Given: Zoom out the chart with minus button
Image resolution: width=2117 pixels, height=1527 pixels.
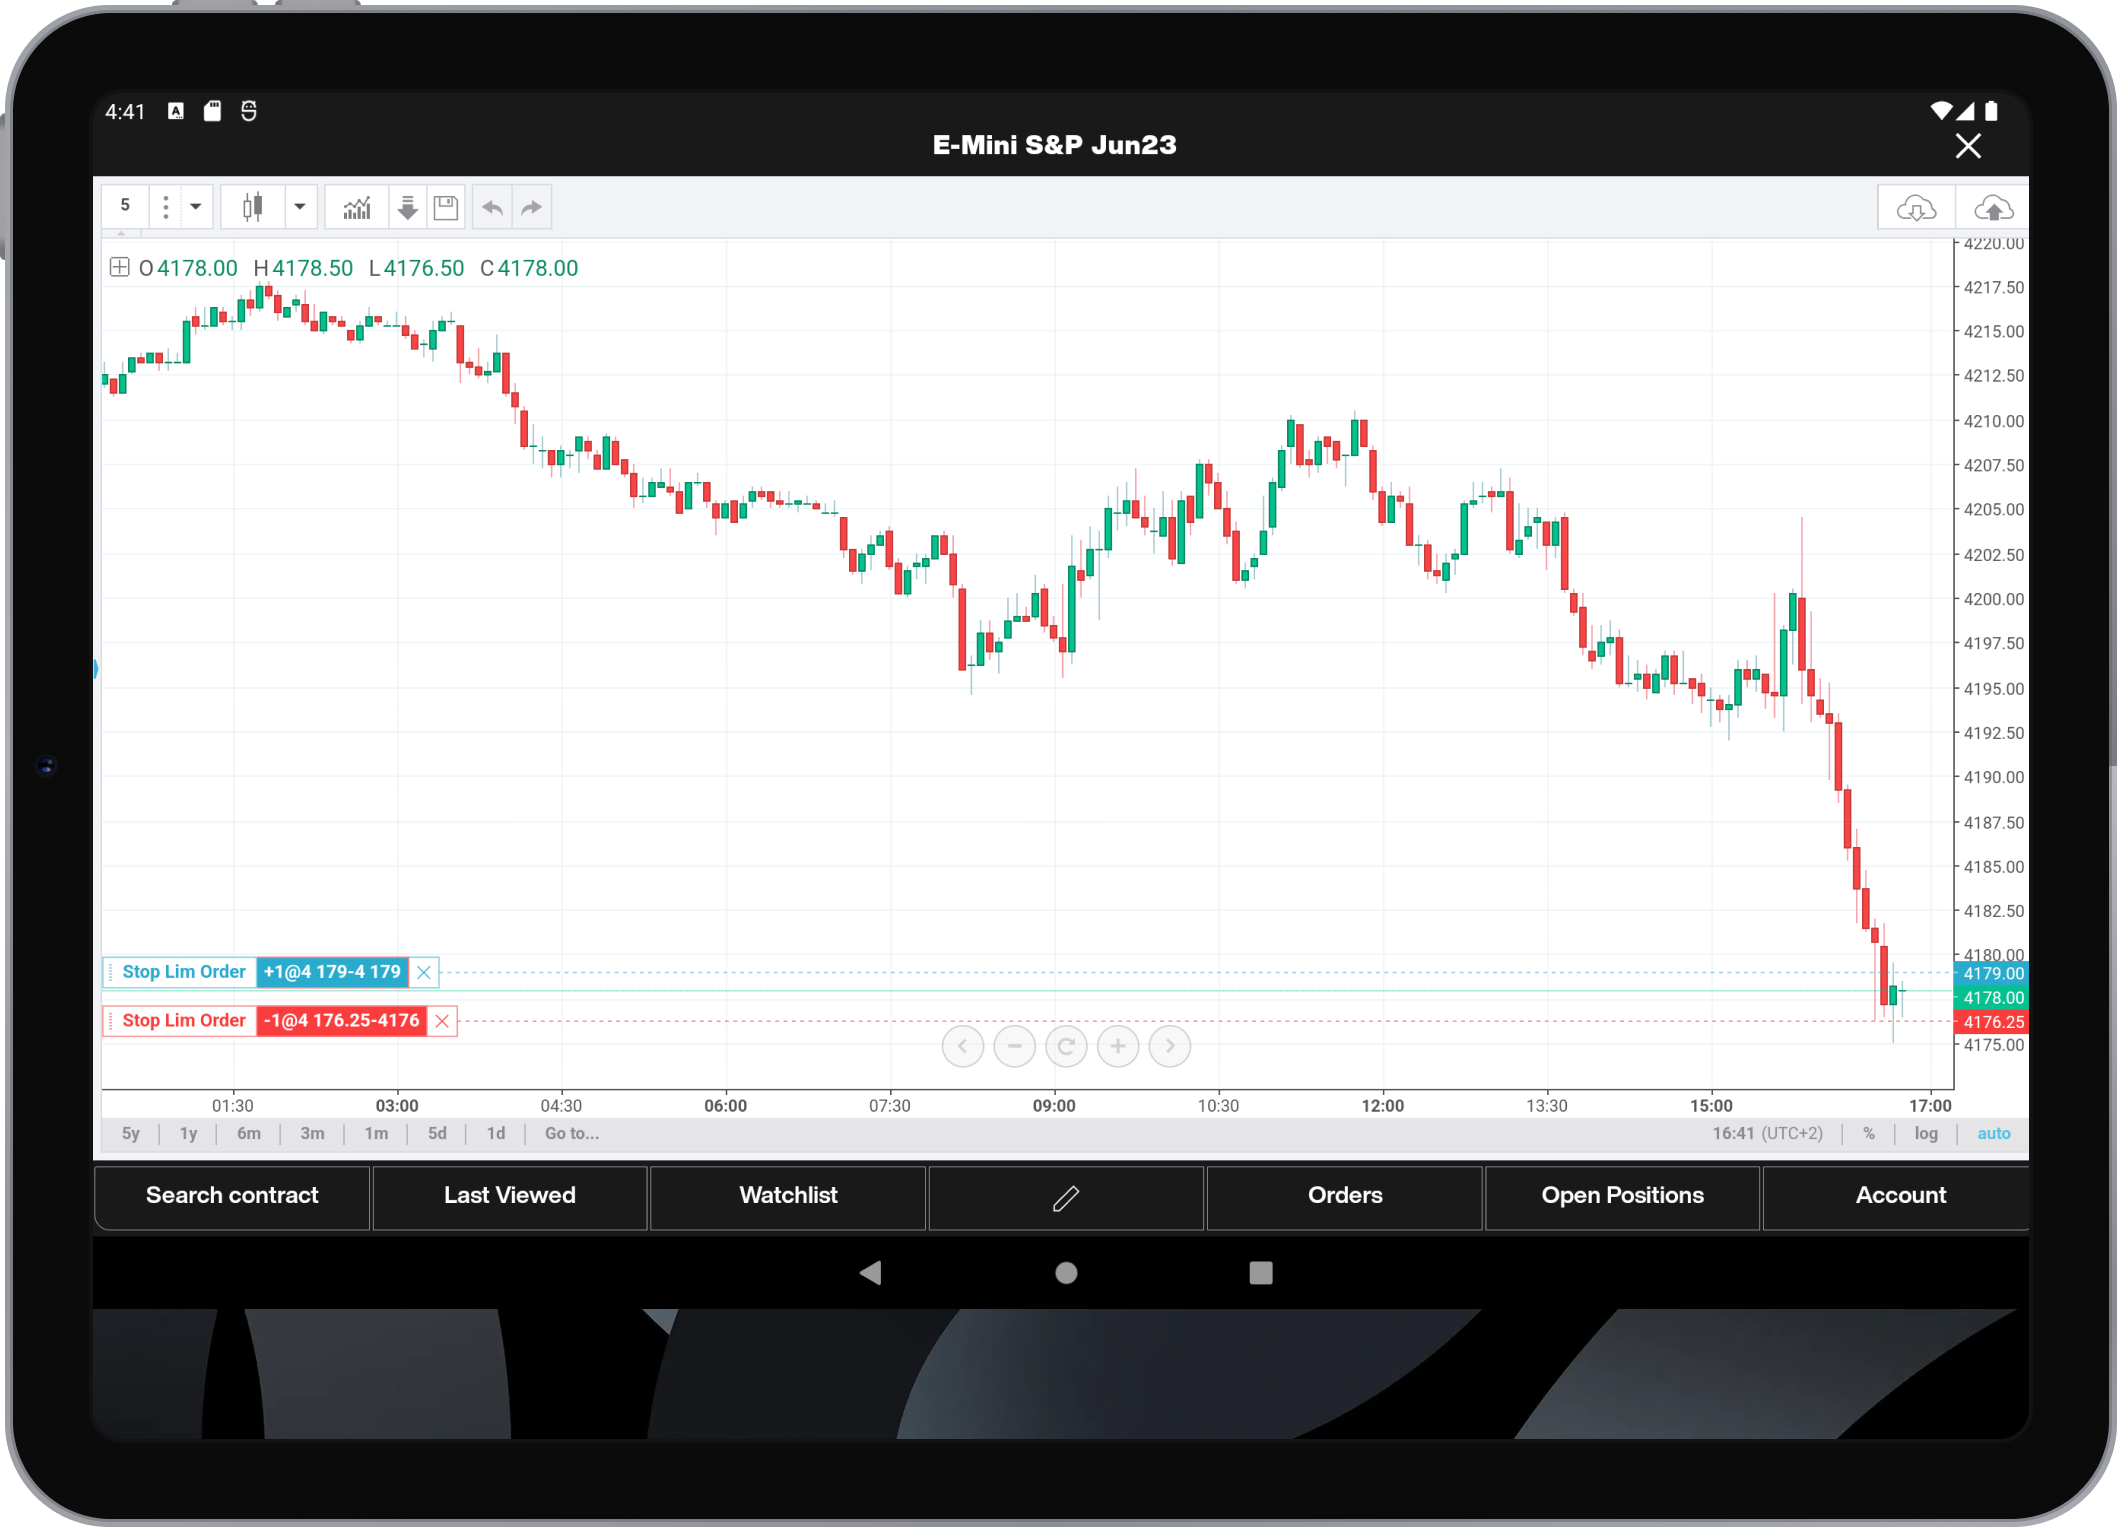Looking at the screenshot, I should pyautogui.click(x=1015, y=1046).
